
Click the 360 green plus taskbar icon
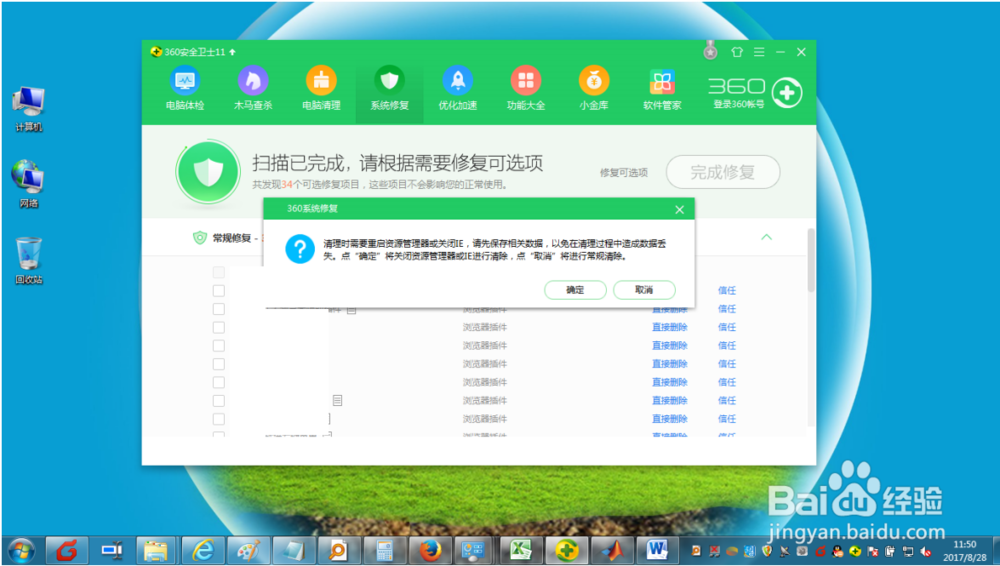tap(567, 551)
